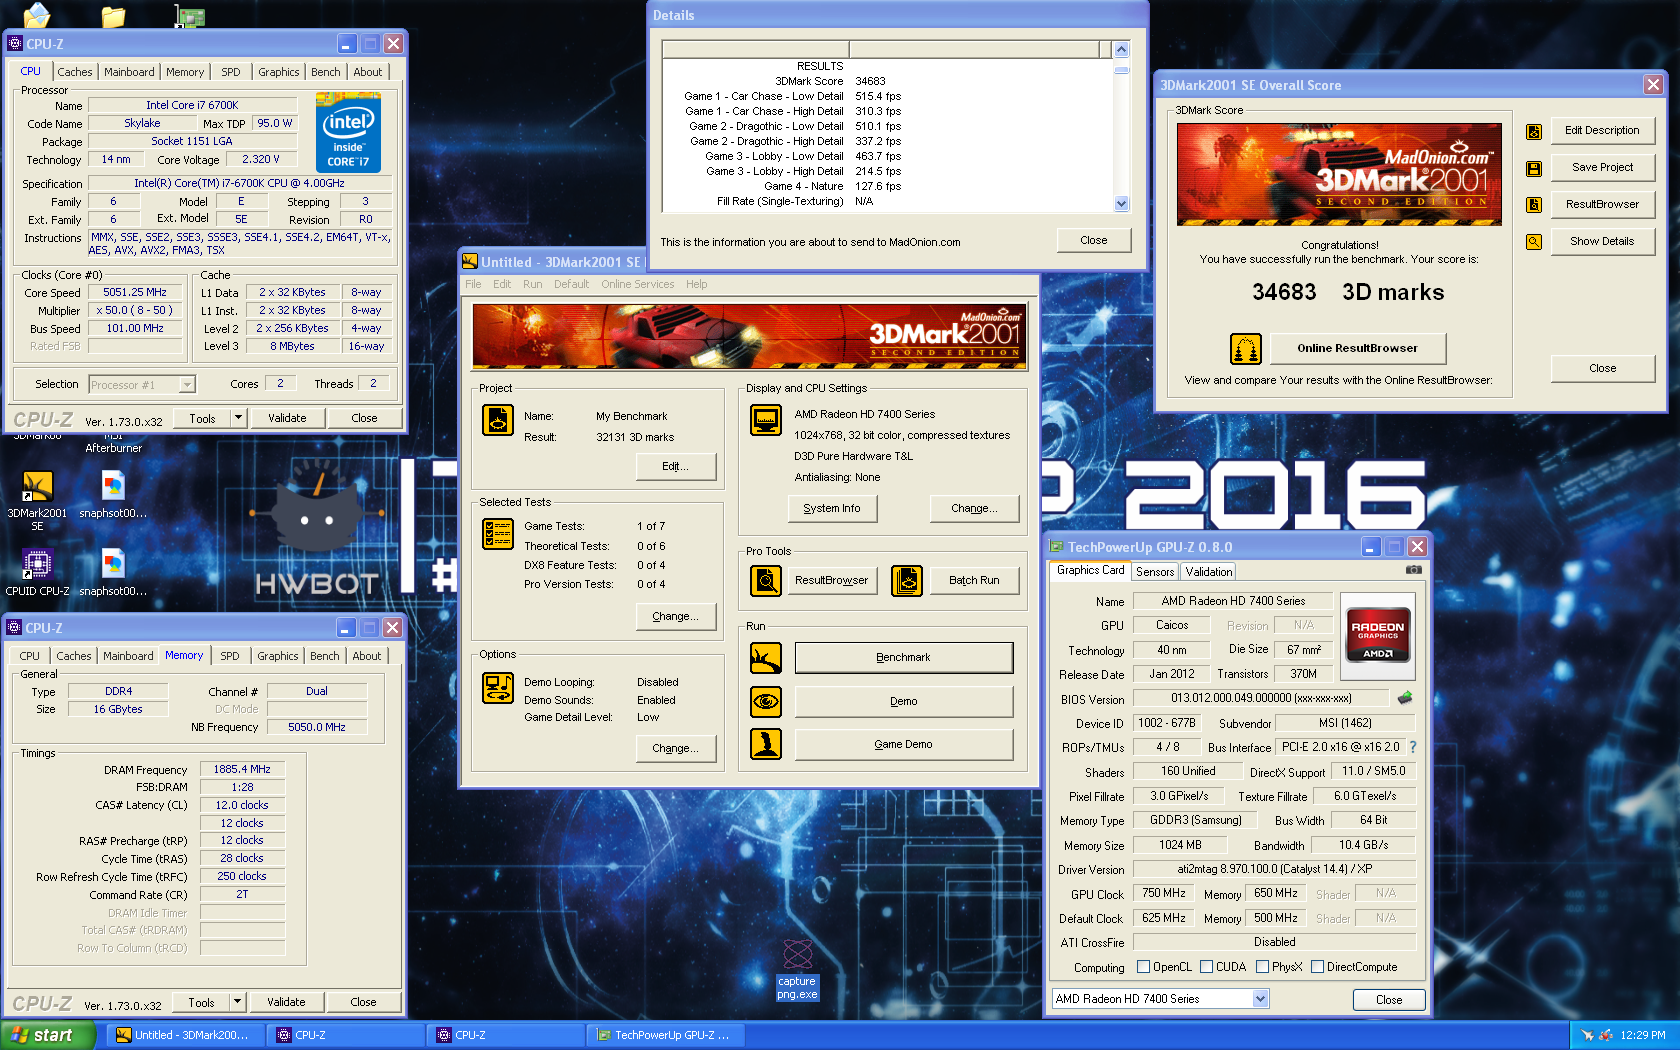Select the CPUID CPU-Z desktop shortcut
The image size is (1680, 1050).
click(x=37, y=573)
